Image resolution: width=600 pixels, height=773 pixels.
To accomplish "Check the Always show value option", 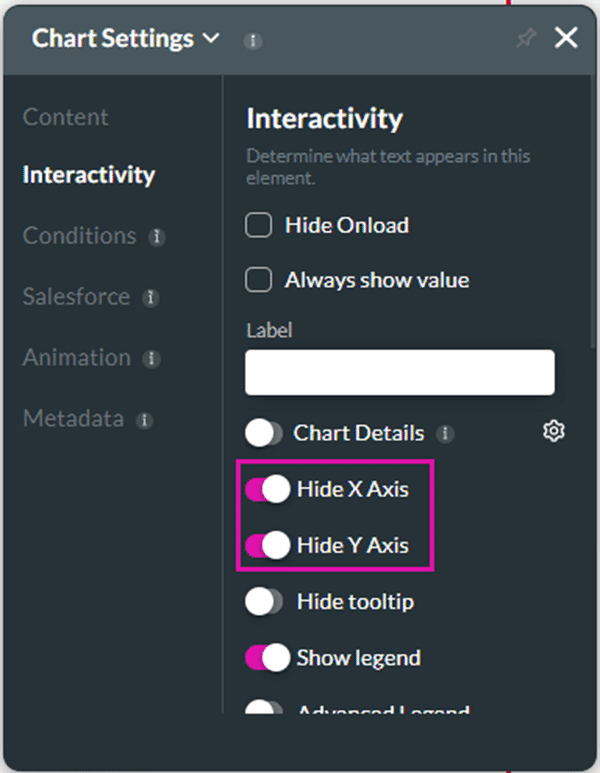I will click(x=259, y=280).
